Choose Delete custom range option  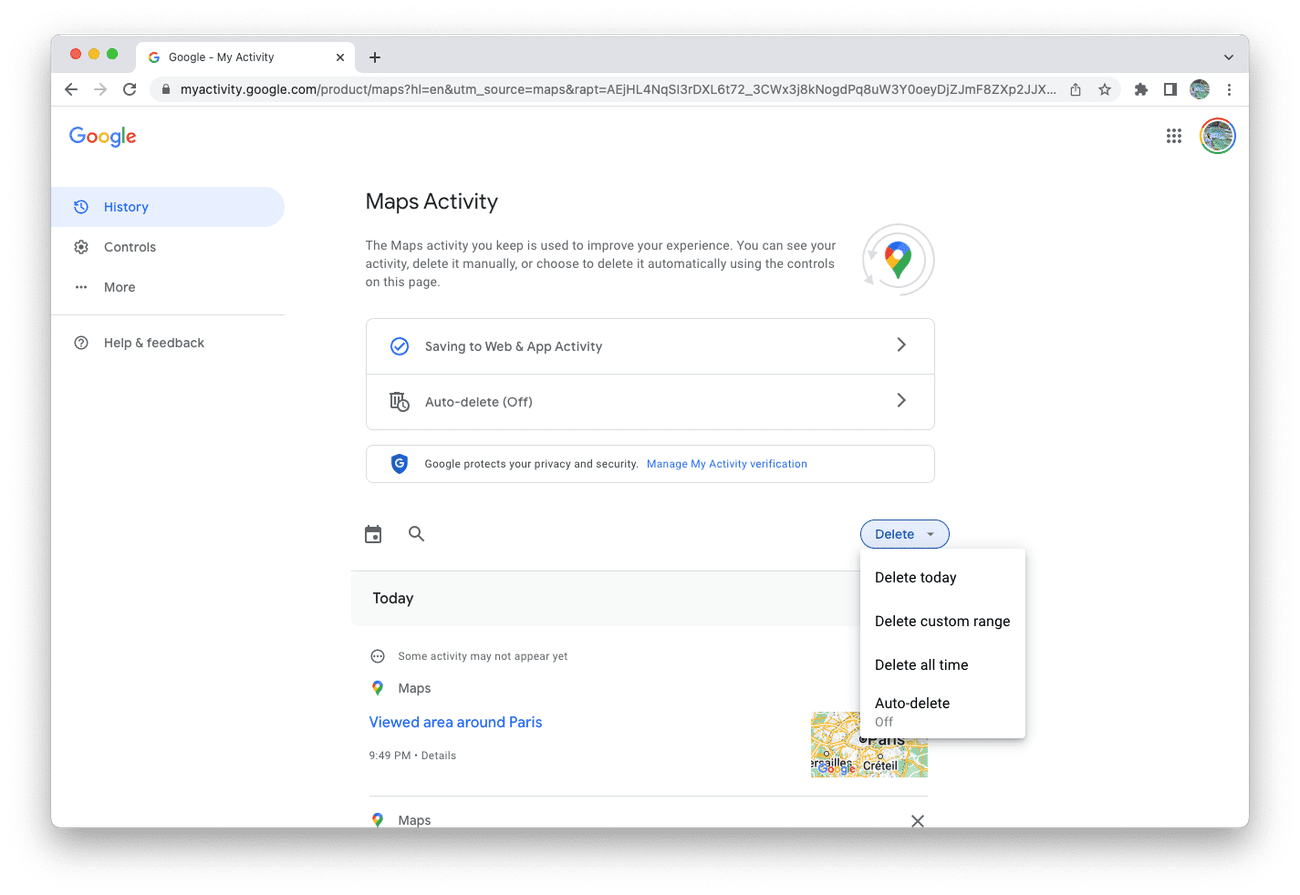(x=942, y=621)
